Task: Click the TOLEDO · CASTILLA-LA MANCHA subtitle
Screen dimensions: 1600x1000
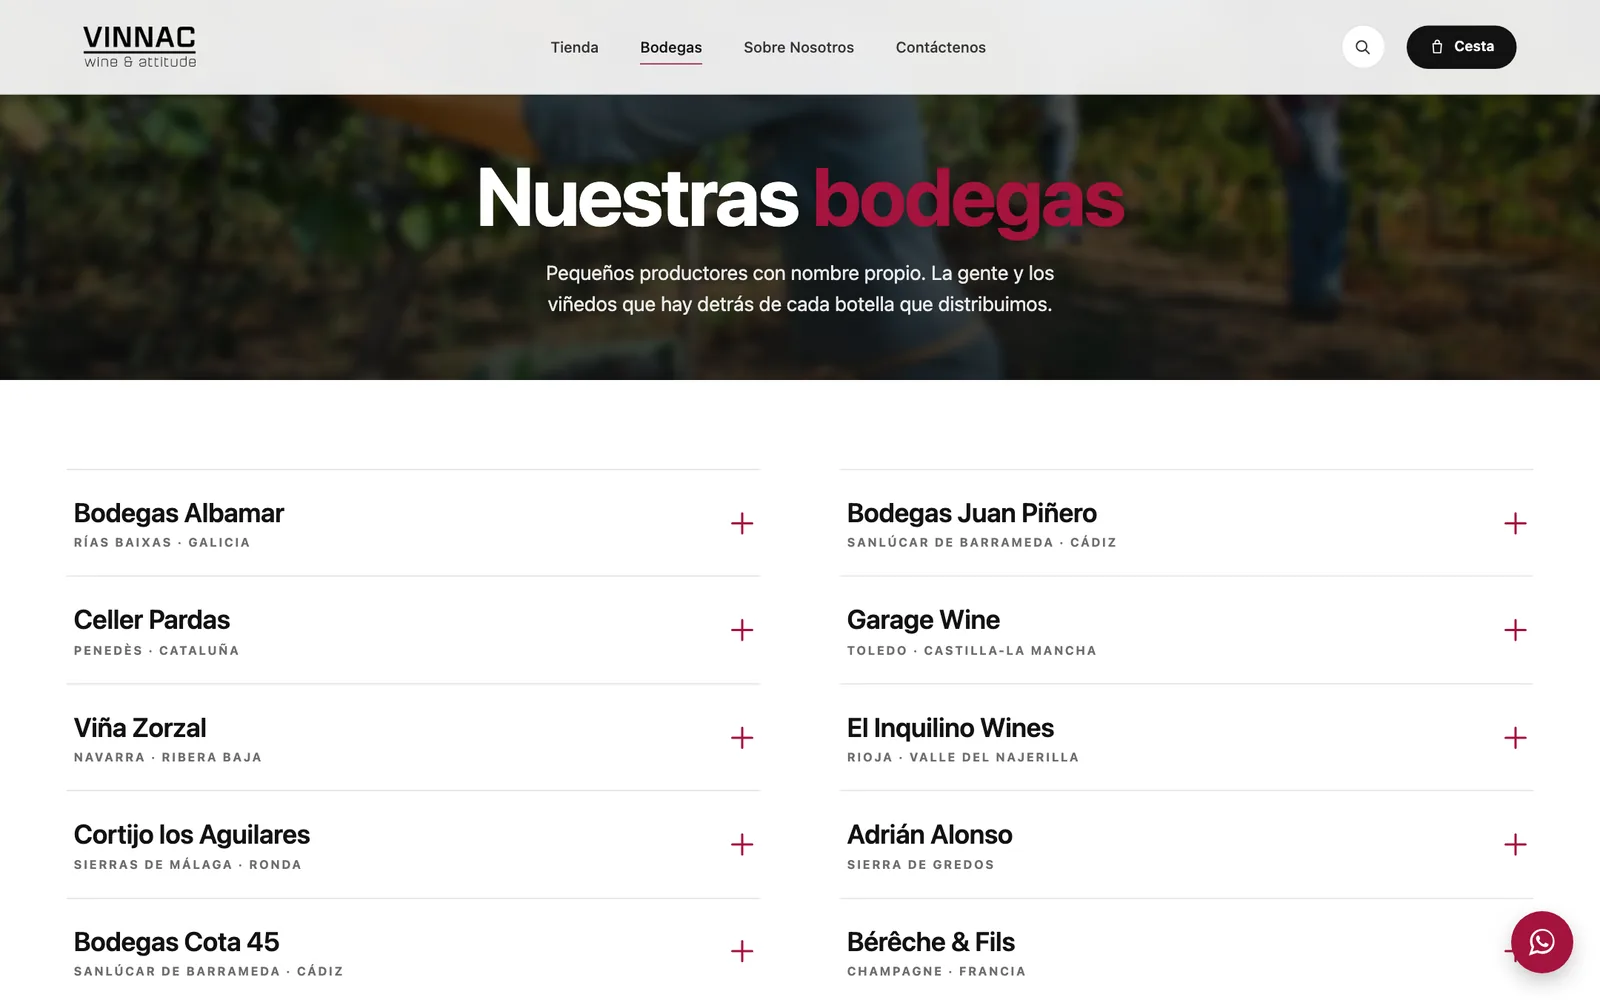Action: (x=972, y=651)
